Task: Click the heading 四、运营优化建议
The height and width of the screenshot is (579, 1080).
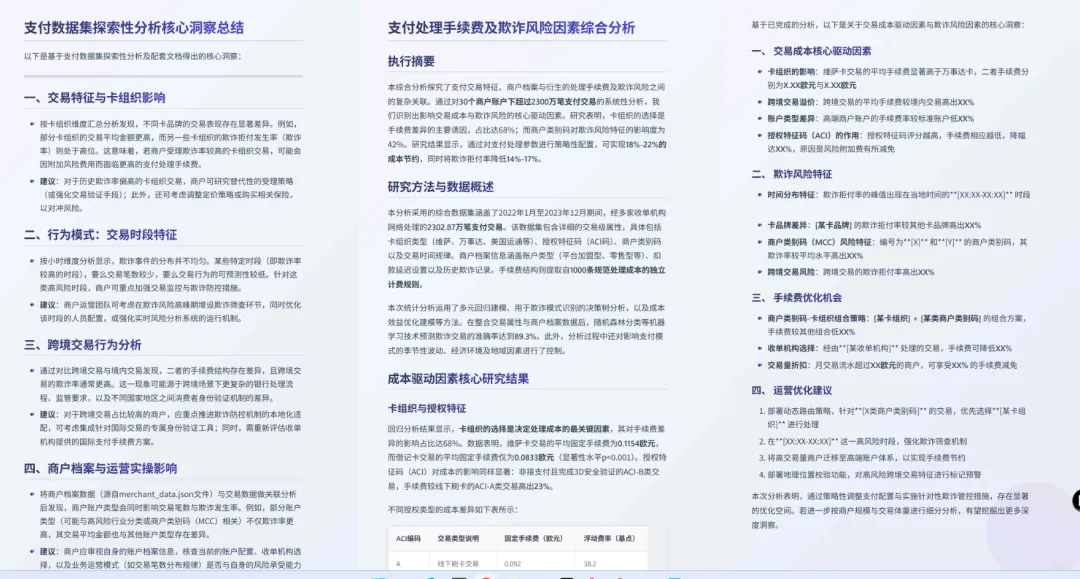Action: pos(792,390)
